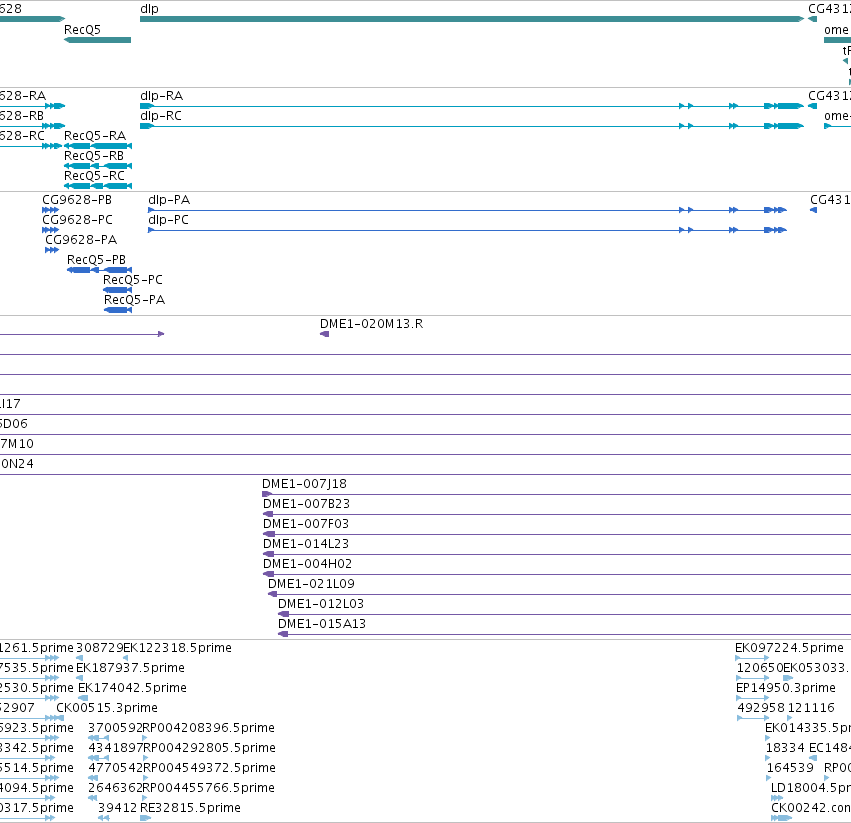851x823 pixels.
Task: Click the EK174042.5prime EST label
Action: click(132, 688)
